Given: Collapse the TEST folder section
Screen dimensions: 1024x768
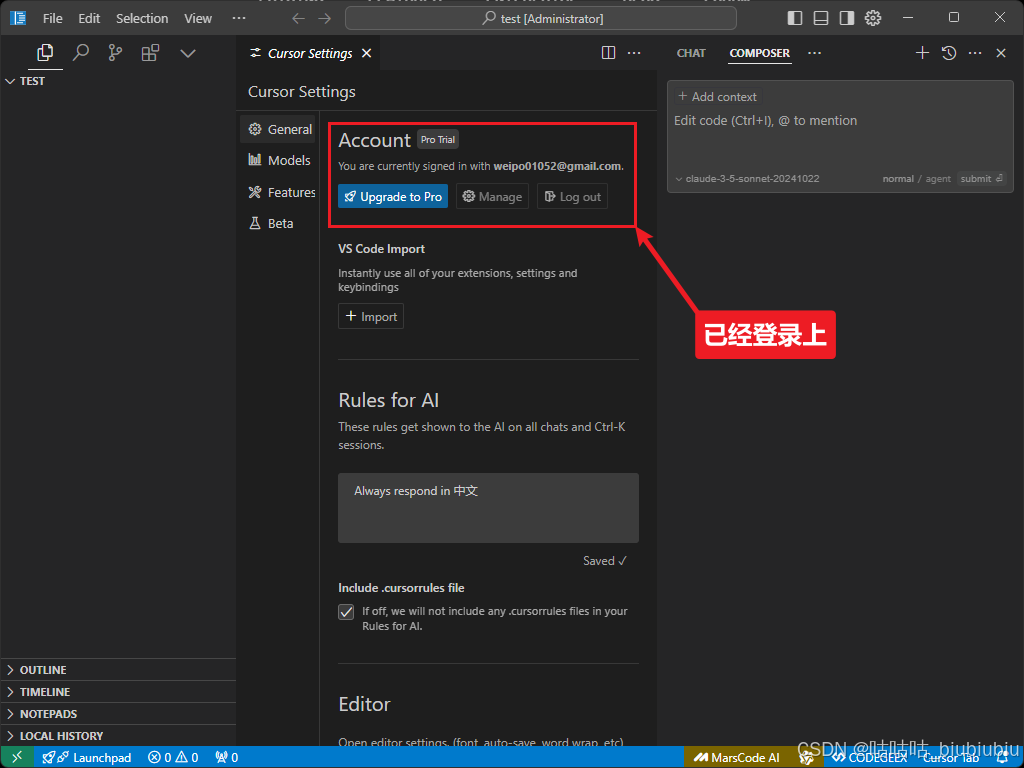Looking at the screenshot, I should 118,81.
